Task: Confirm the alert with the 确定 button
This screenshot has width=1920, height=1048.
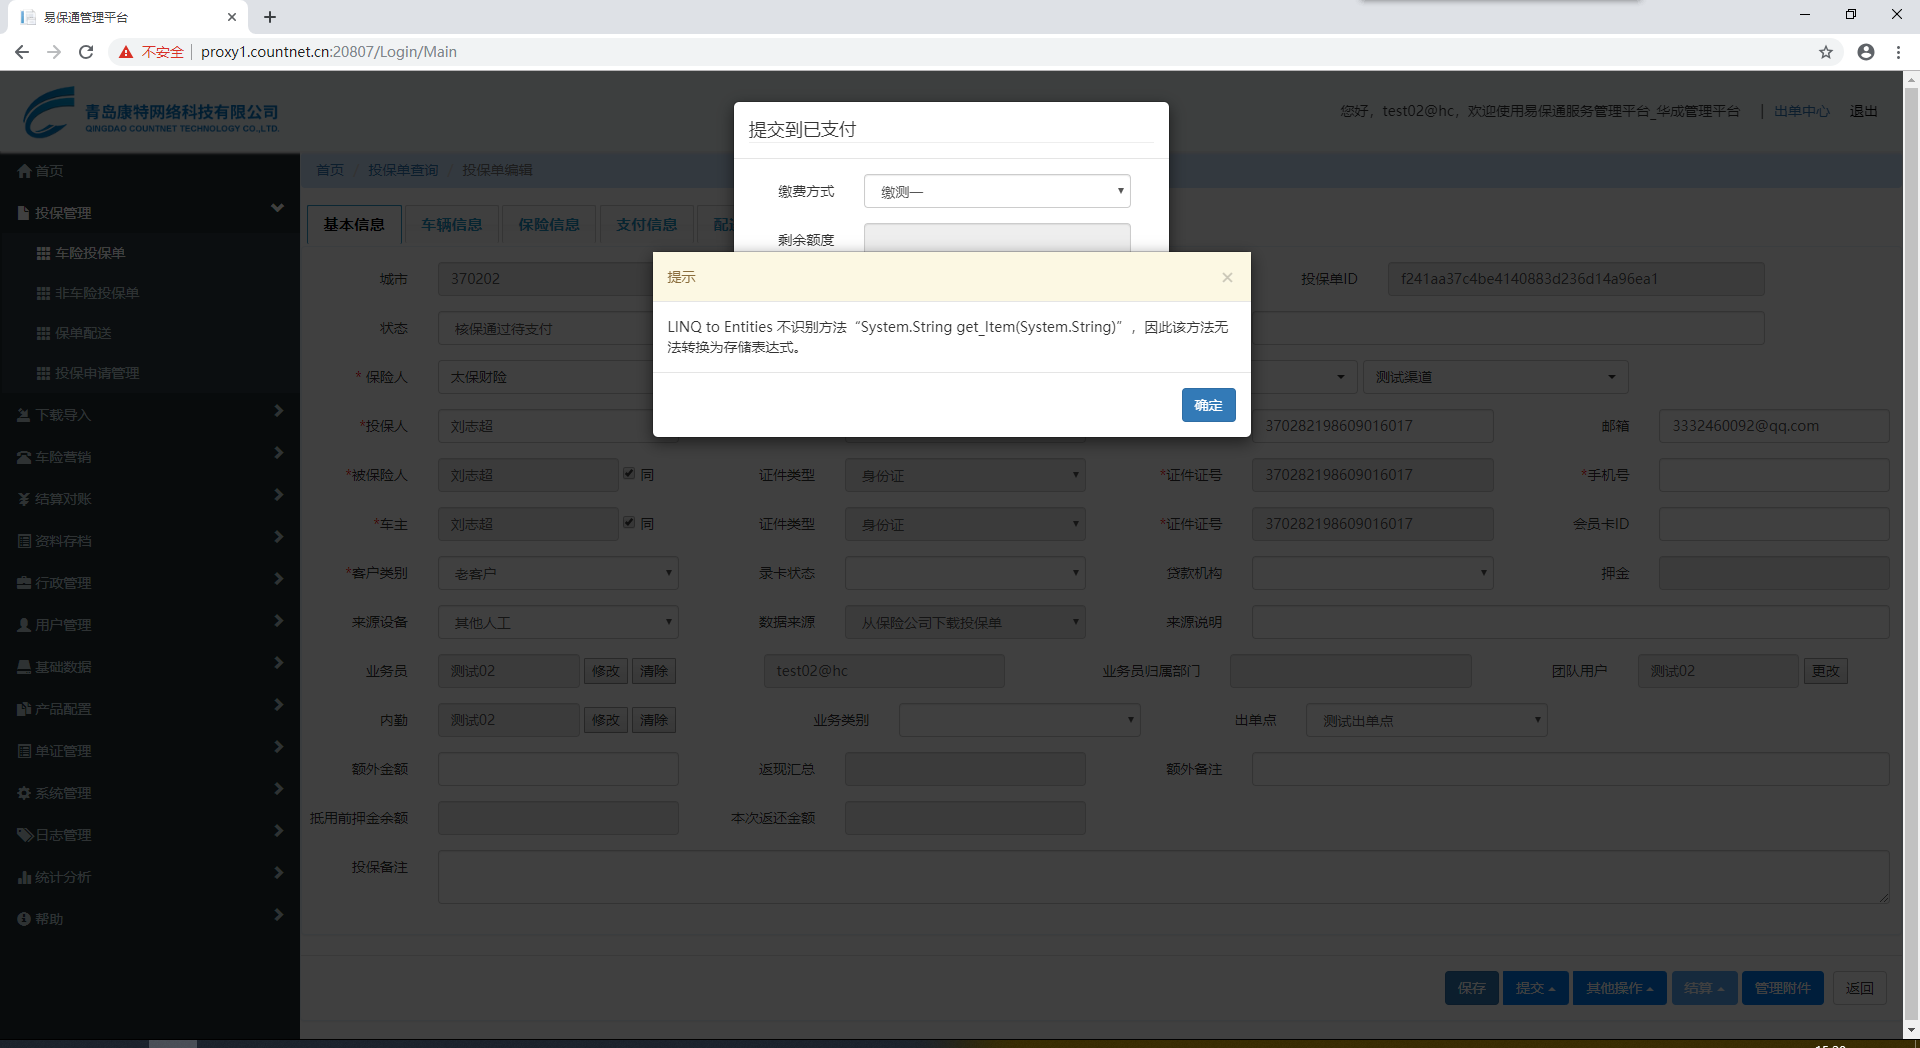Action: (1208, 405)
